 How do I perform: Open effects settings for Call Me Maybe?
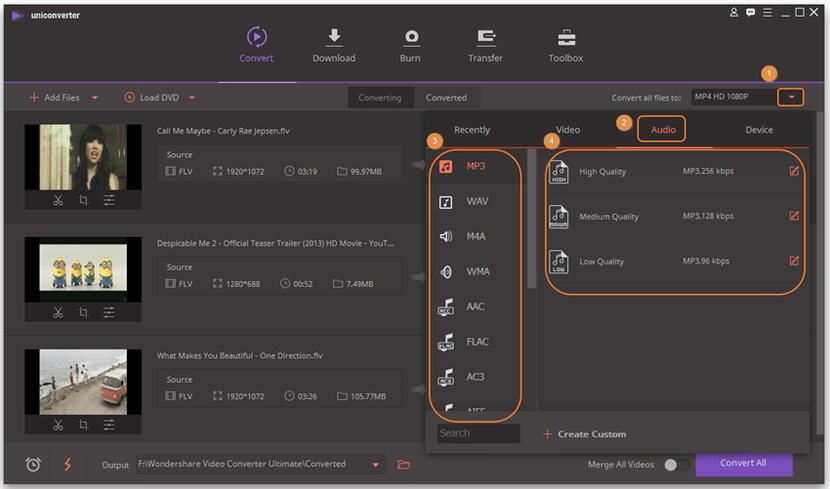click(109, 200)
